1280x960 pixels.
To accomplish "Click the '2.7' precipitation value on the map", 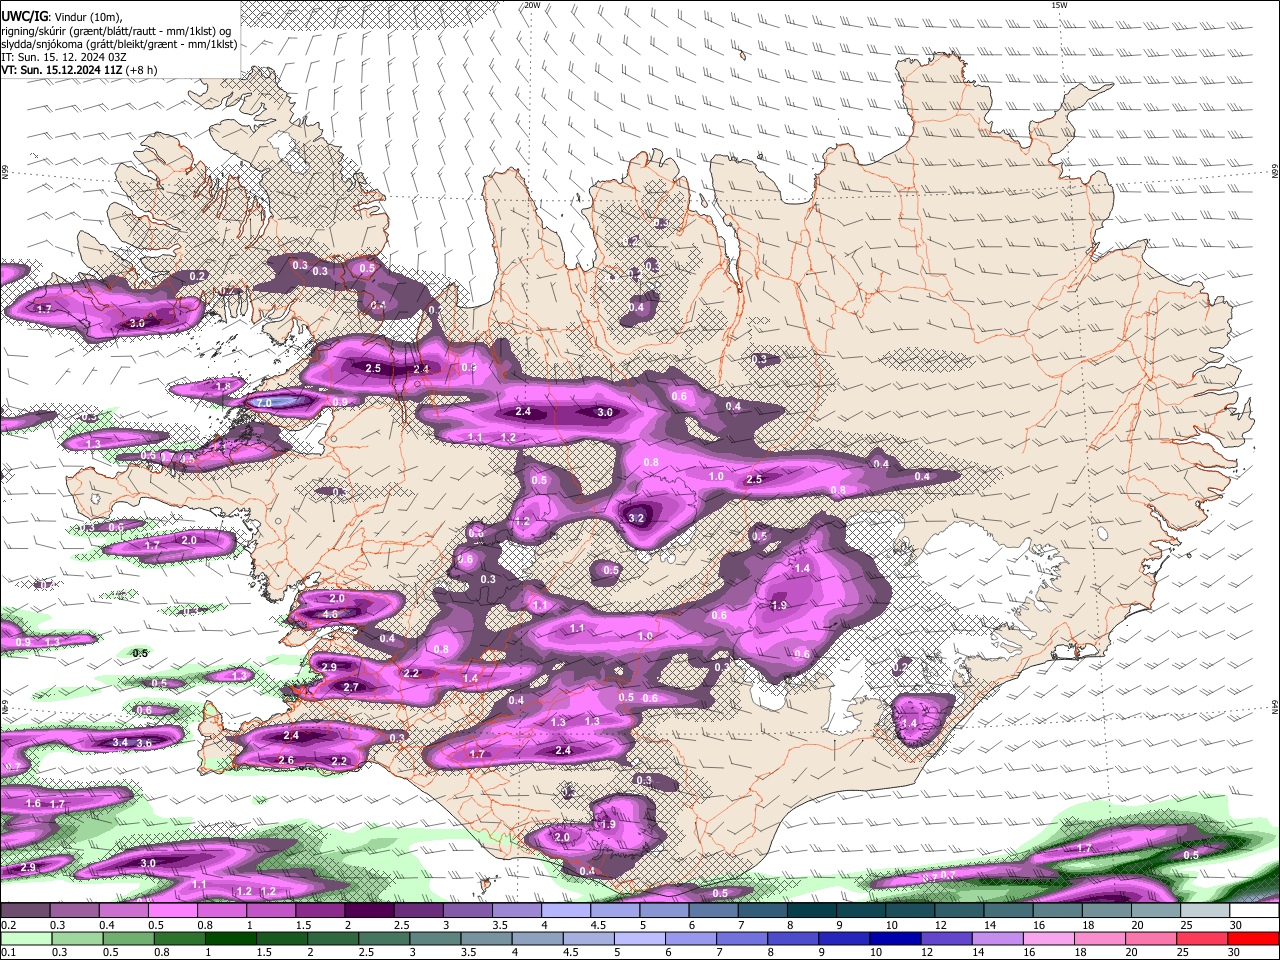I will (x=351, y=687).
